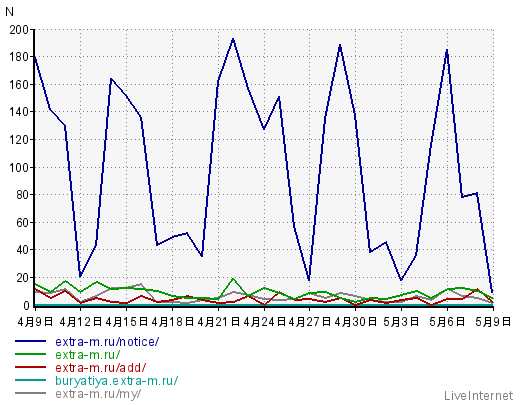Click the 100 value on Y axis
The width and height of the screenshot is (520, 405).
tap(19, 168)
